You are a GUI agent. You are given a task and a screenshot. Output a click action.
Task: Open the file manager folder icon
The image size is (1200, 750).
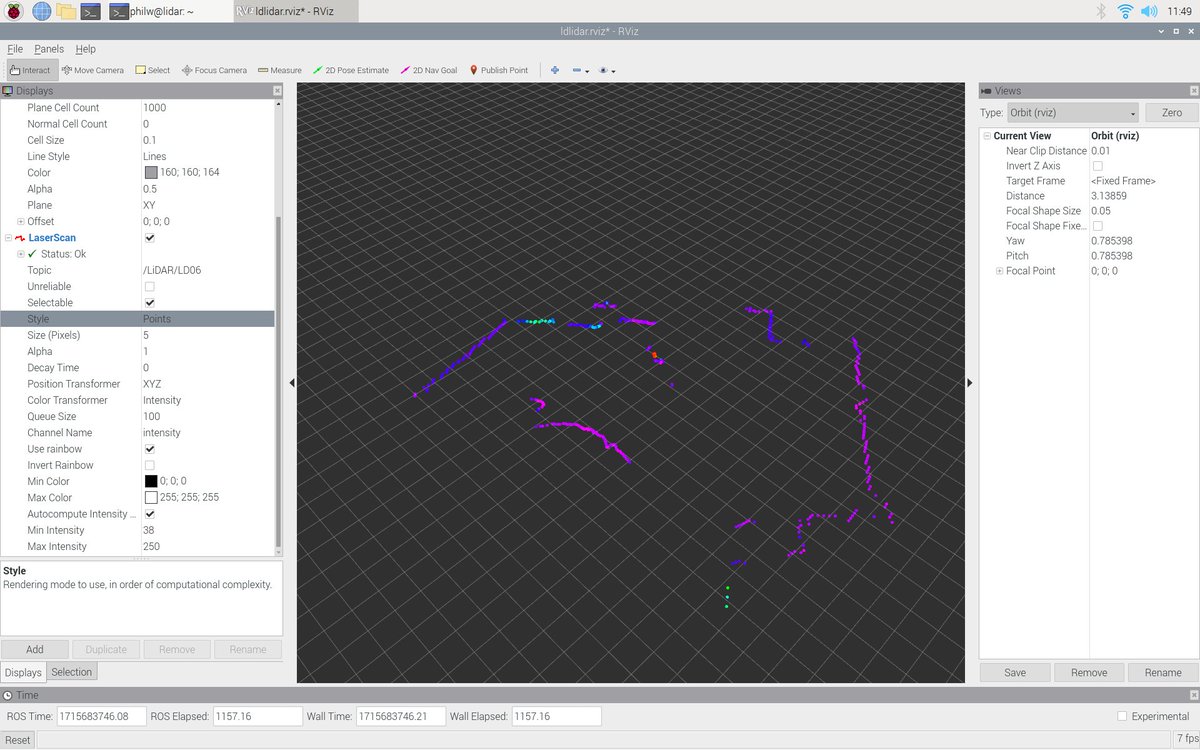click(66, 11)
